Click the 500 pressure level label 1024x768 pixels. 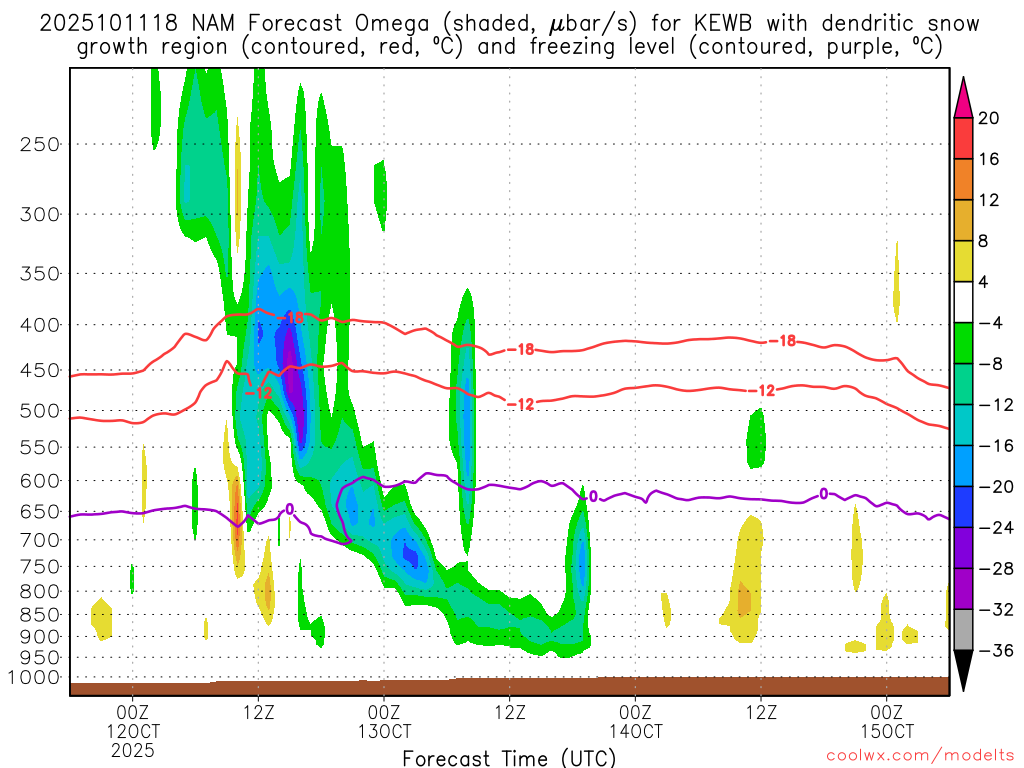(40, 411)
